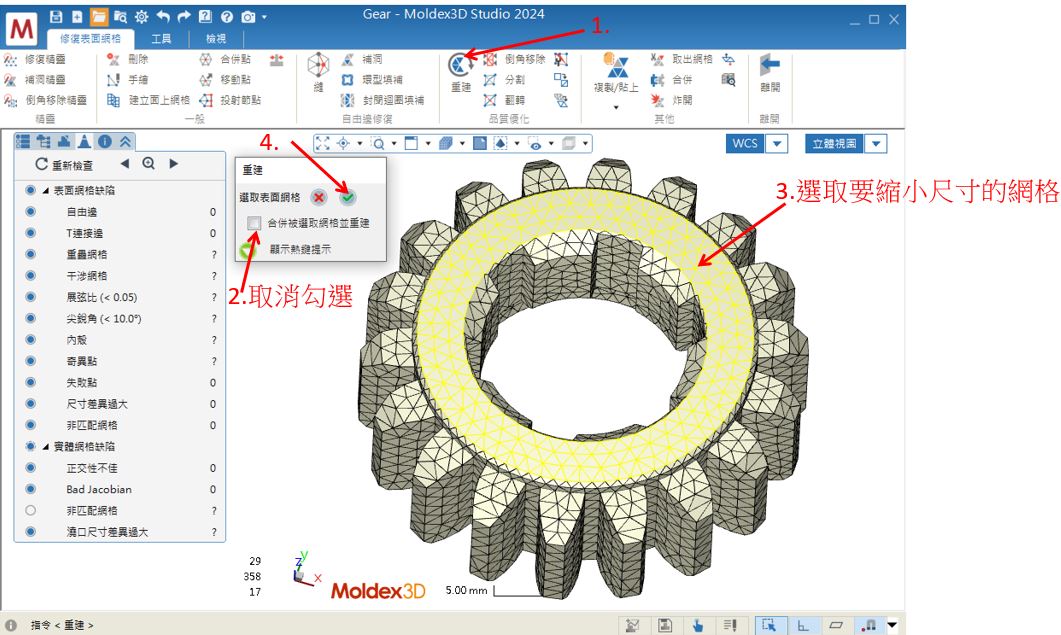Collapse side panel with double-chevron tab

(126, 141)
